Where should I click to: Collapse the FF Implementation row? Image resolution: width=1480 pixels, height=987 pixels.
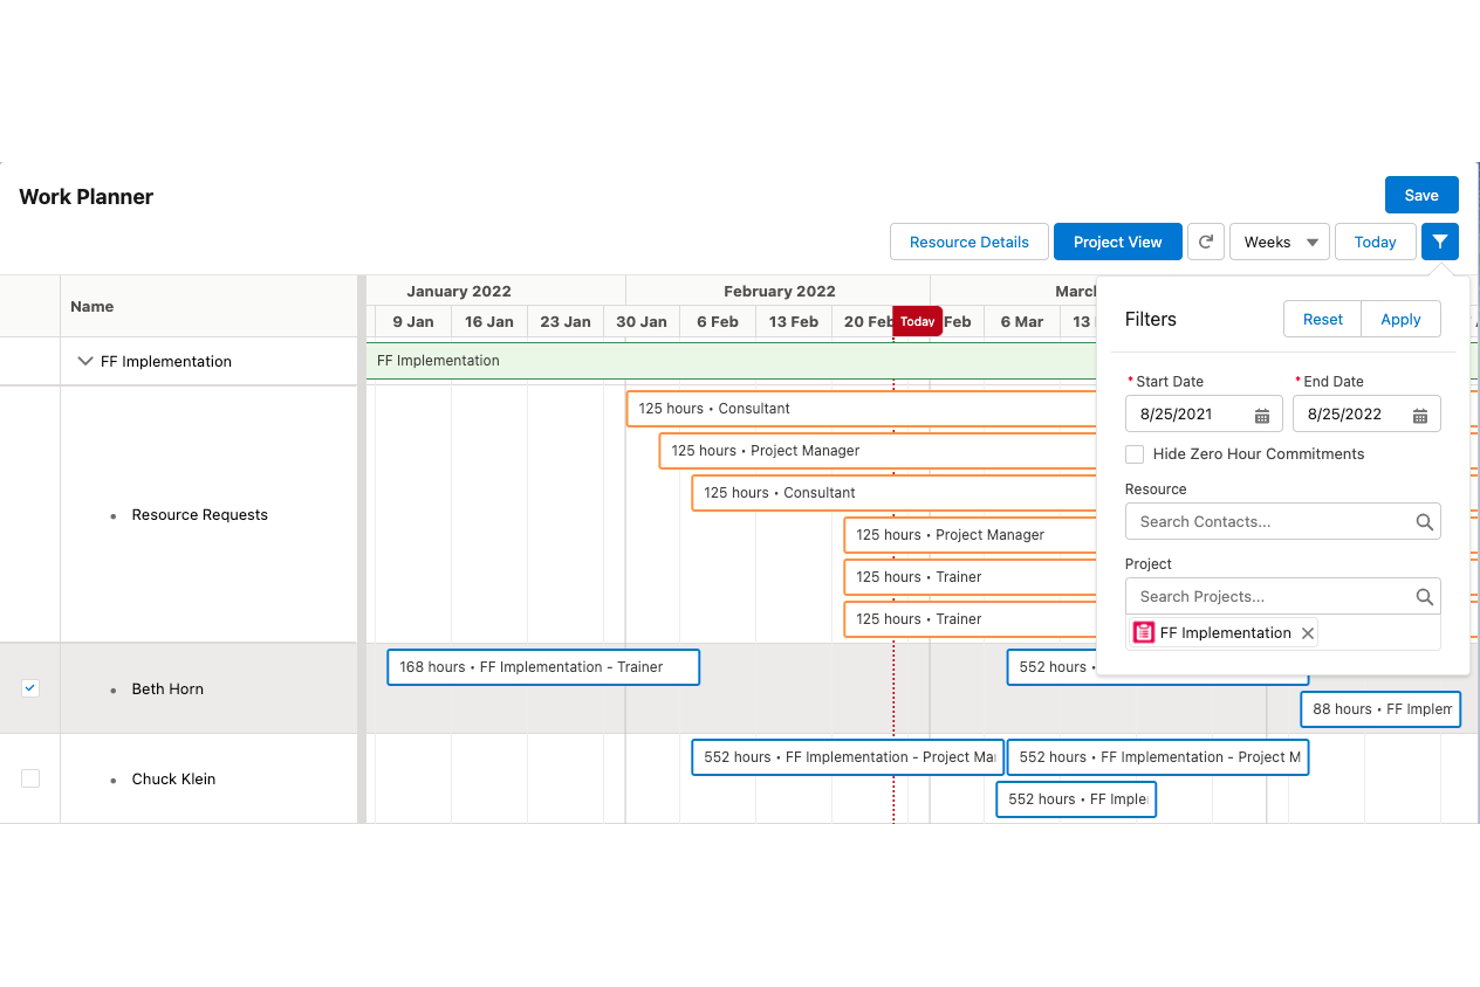coord(85,361)
